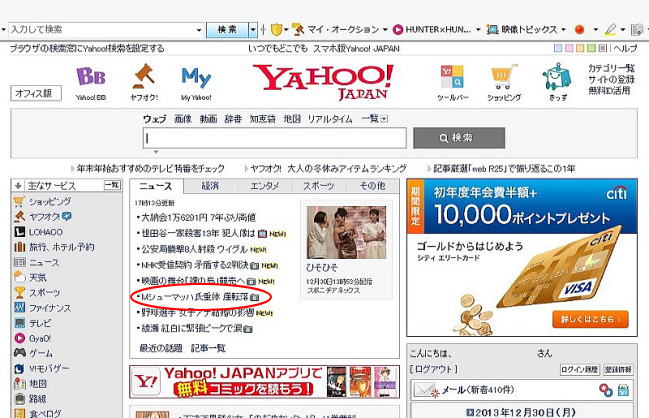Select 路線 in the services sidebar
649x418 pixels.
coord(38,399)
